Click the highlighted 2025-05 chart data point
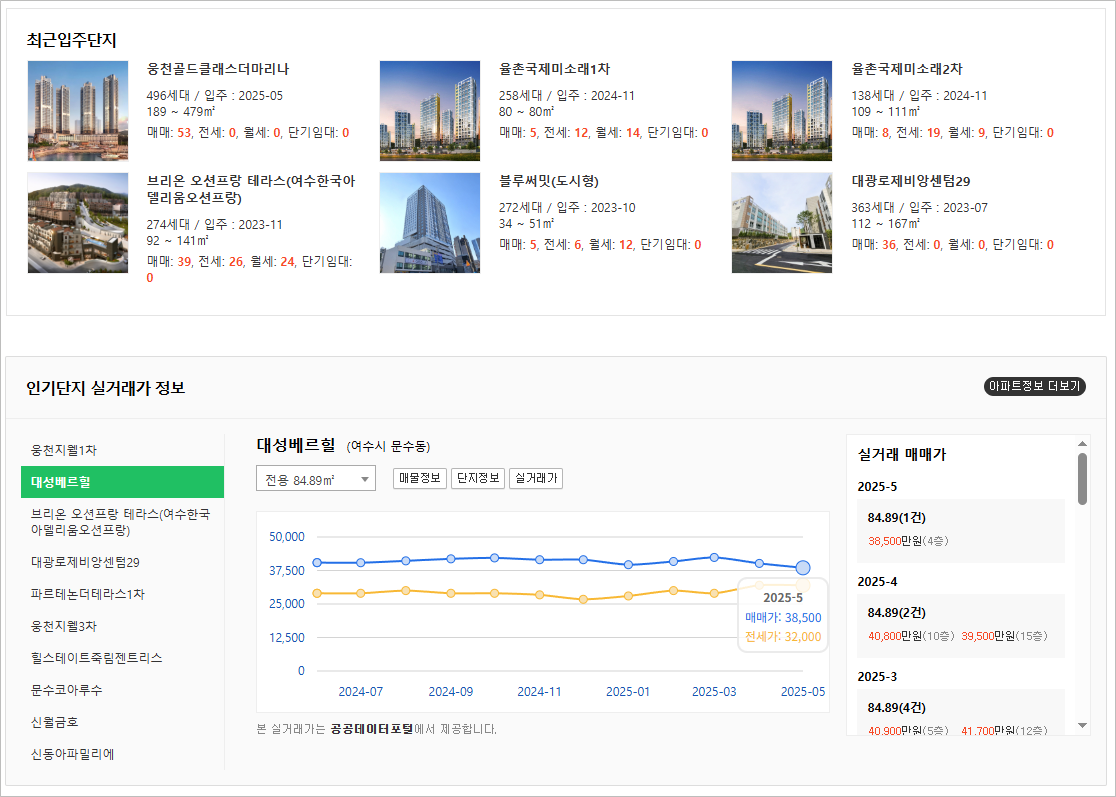This screenshot has height=797, width=1116. coord(802,567)
